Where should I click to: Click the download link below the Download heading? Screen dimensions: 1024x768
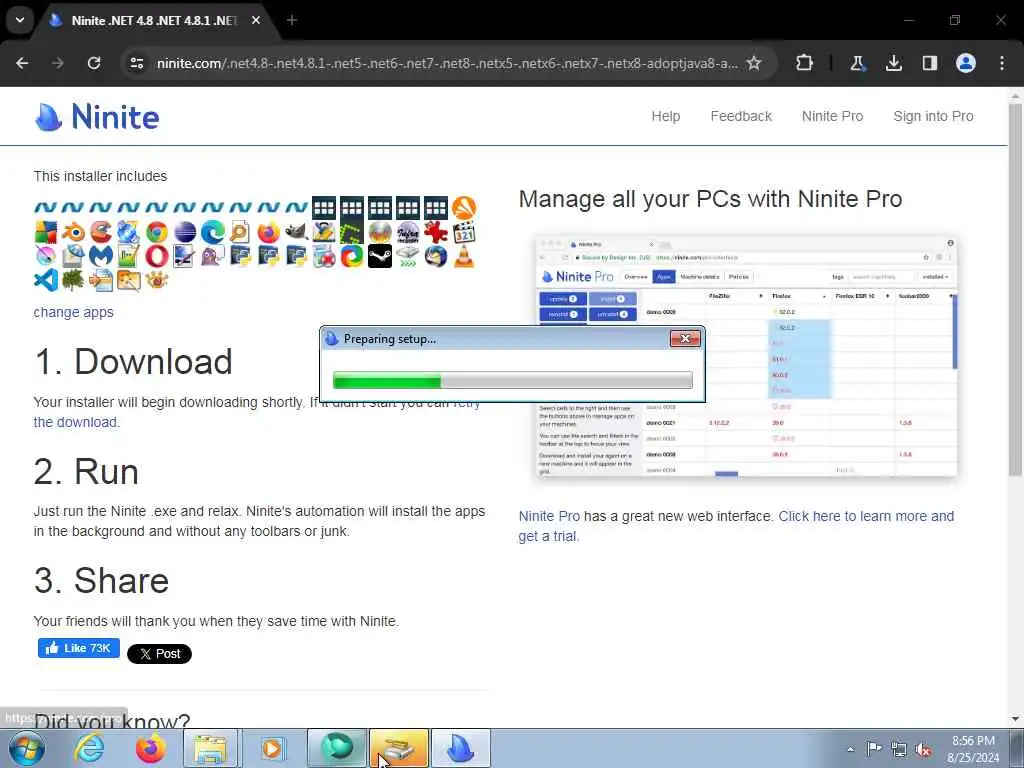(76, 422)
